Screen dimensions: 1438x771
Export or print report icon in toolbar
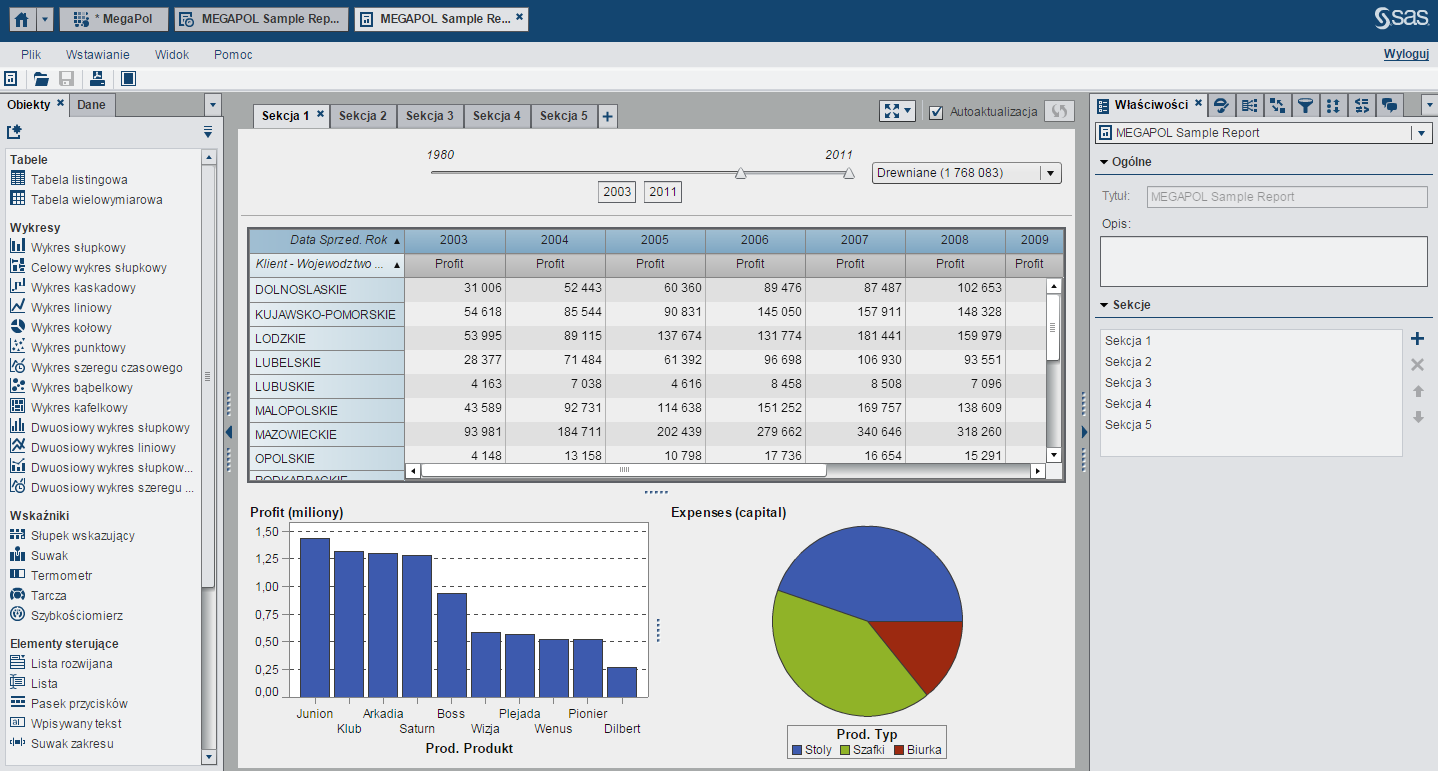point(97,78)
